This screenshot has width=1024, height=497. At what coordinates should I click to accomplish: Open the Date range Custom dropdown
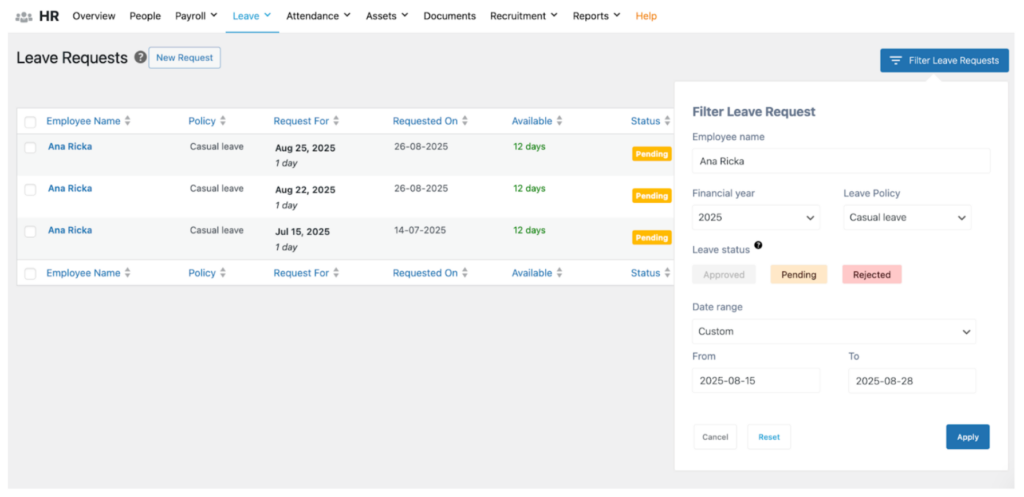point(833,331)
